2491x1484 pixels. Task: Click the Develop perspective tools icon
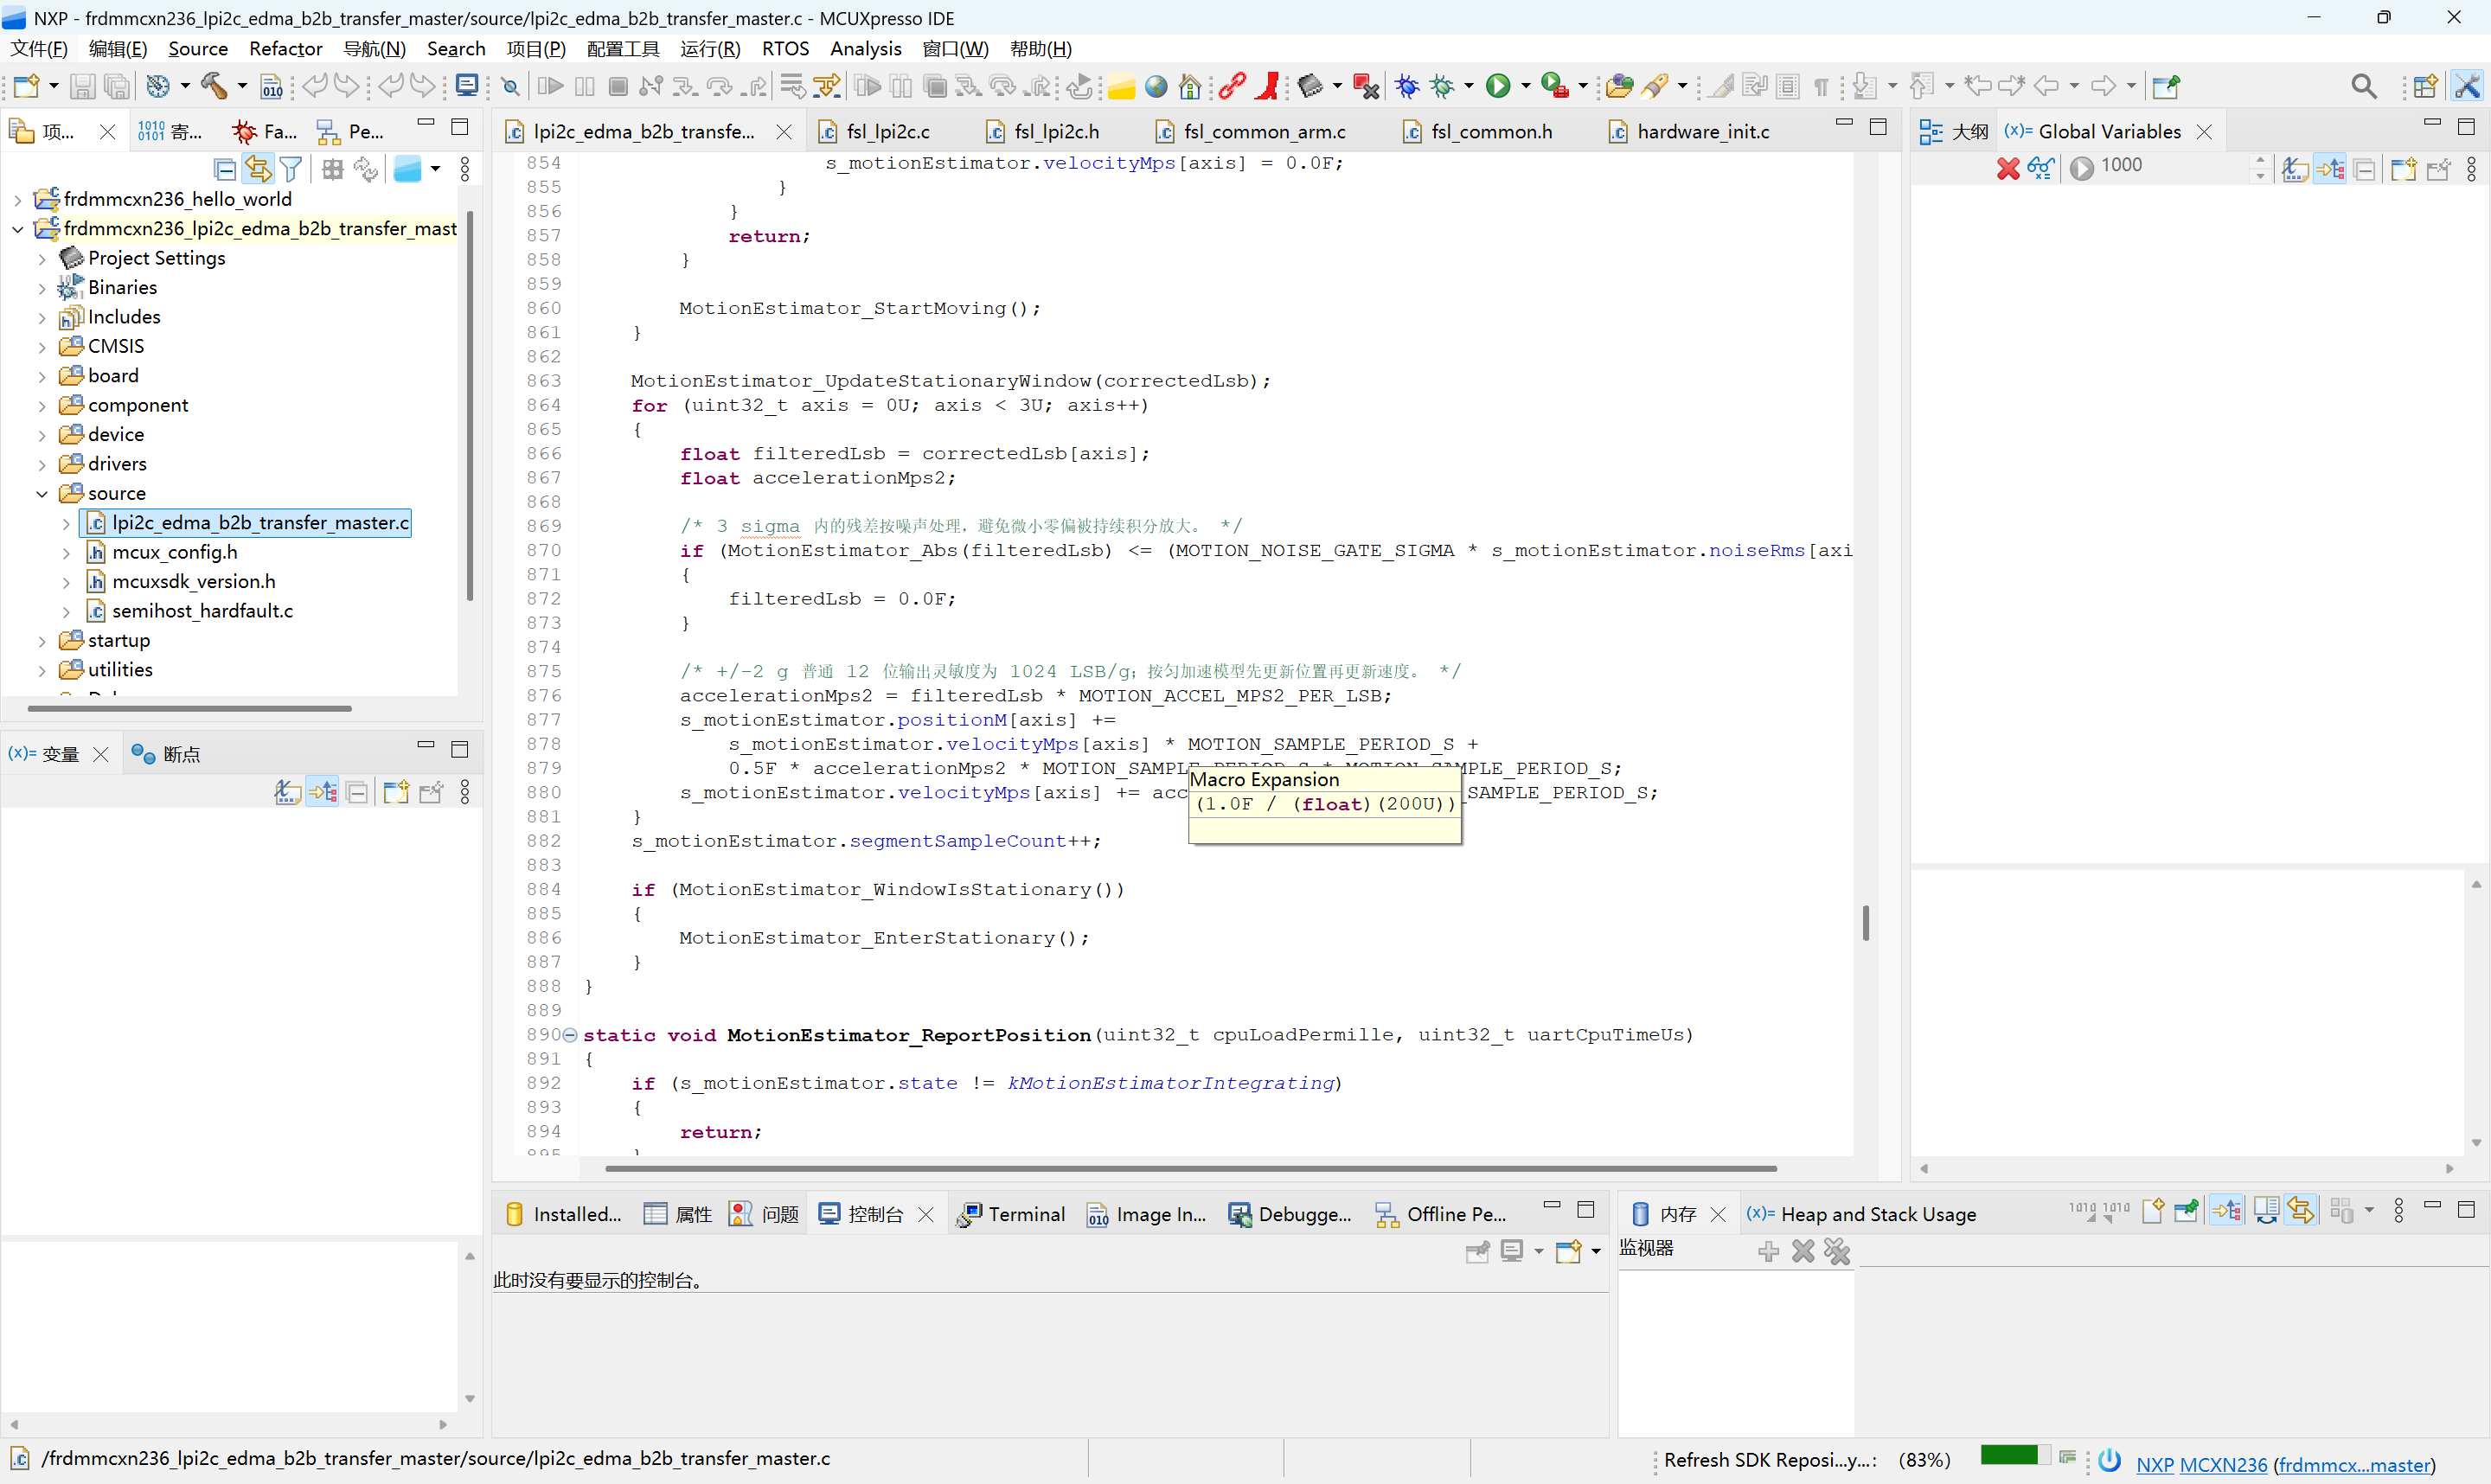click(x=2467, y=86)
